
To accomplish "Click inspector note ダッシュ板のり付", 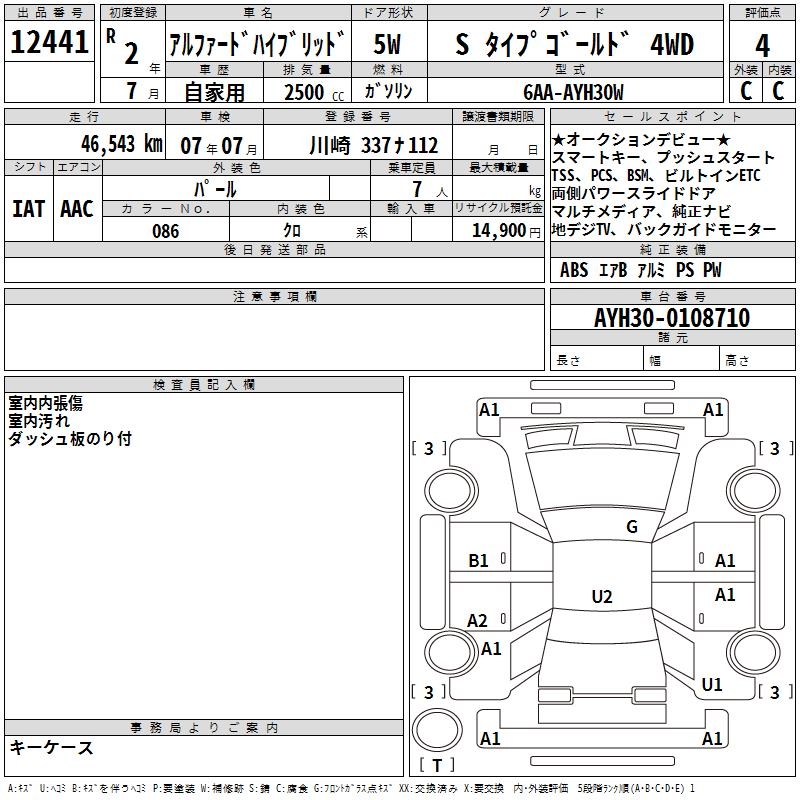I will tap(70, 439).
